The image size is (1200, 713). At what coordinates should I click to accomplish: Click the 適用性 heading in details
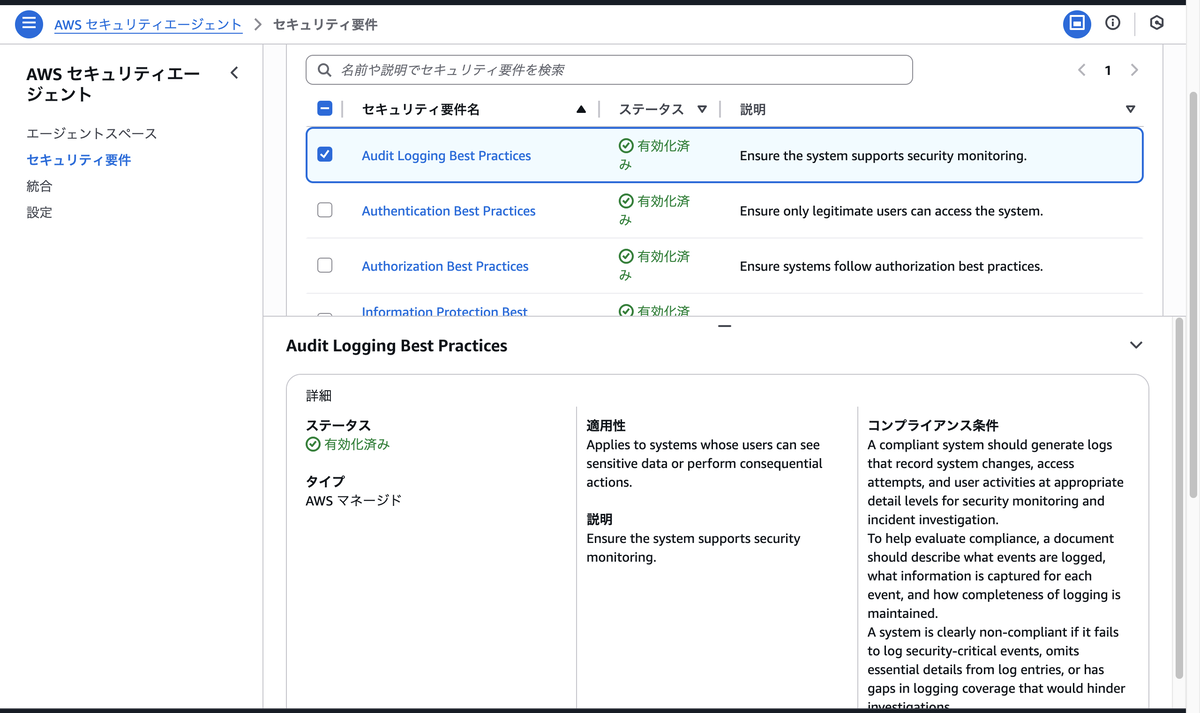[x=606, y=425]
